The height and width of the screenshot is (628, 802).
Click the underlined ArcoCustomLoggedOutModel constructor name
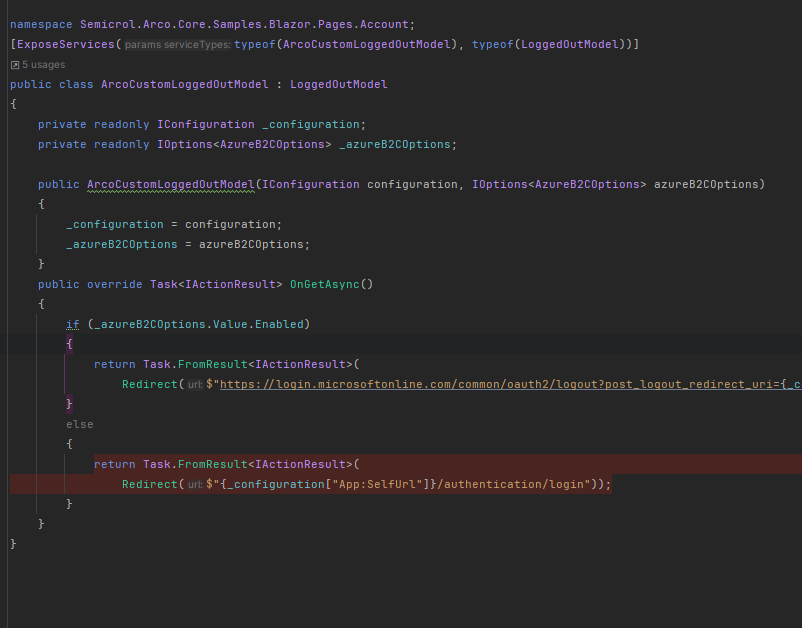[x=170, y=185]
